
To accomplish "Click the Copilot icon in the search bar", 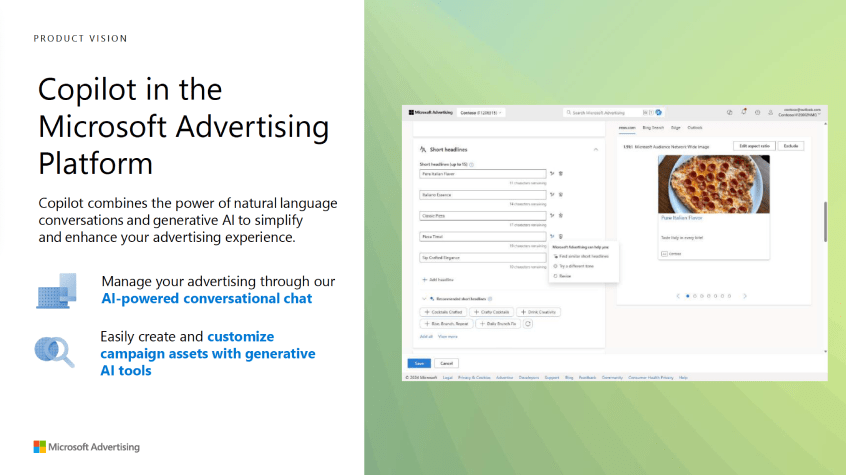I will (658, 112).
